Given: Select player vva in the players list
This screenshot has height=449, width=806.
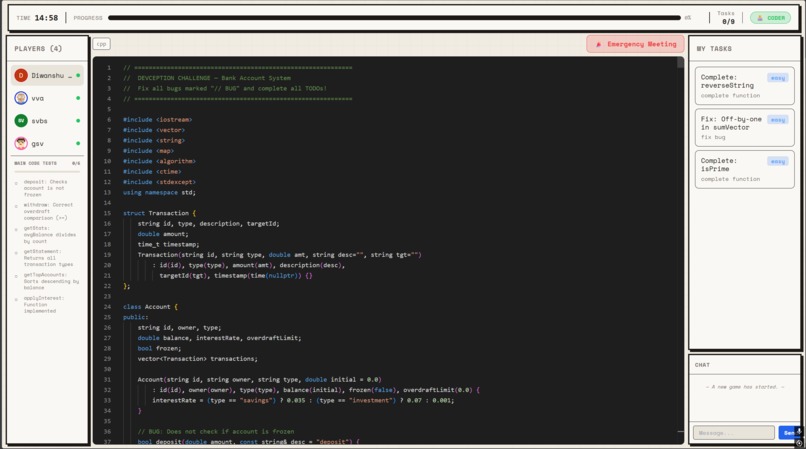Looking at the screenshot, I should coord(47,98).
